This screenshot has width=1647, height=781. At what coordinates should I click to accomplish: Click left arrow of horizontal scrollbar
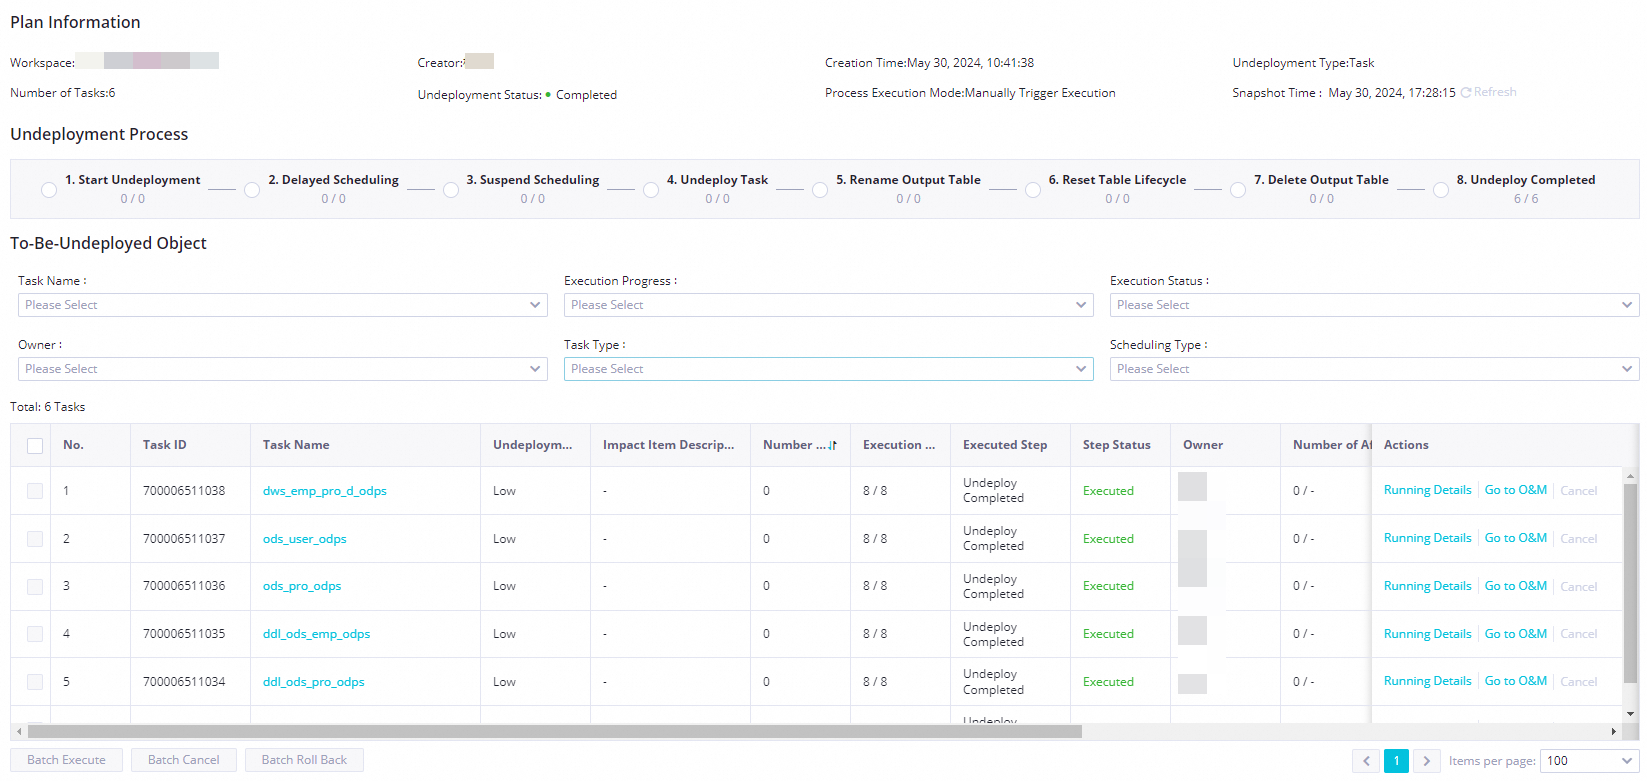click(x=19, y=732)
